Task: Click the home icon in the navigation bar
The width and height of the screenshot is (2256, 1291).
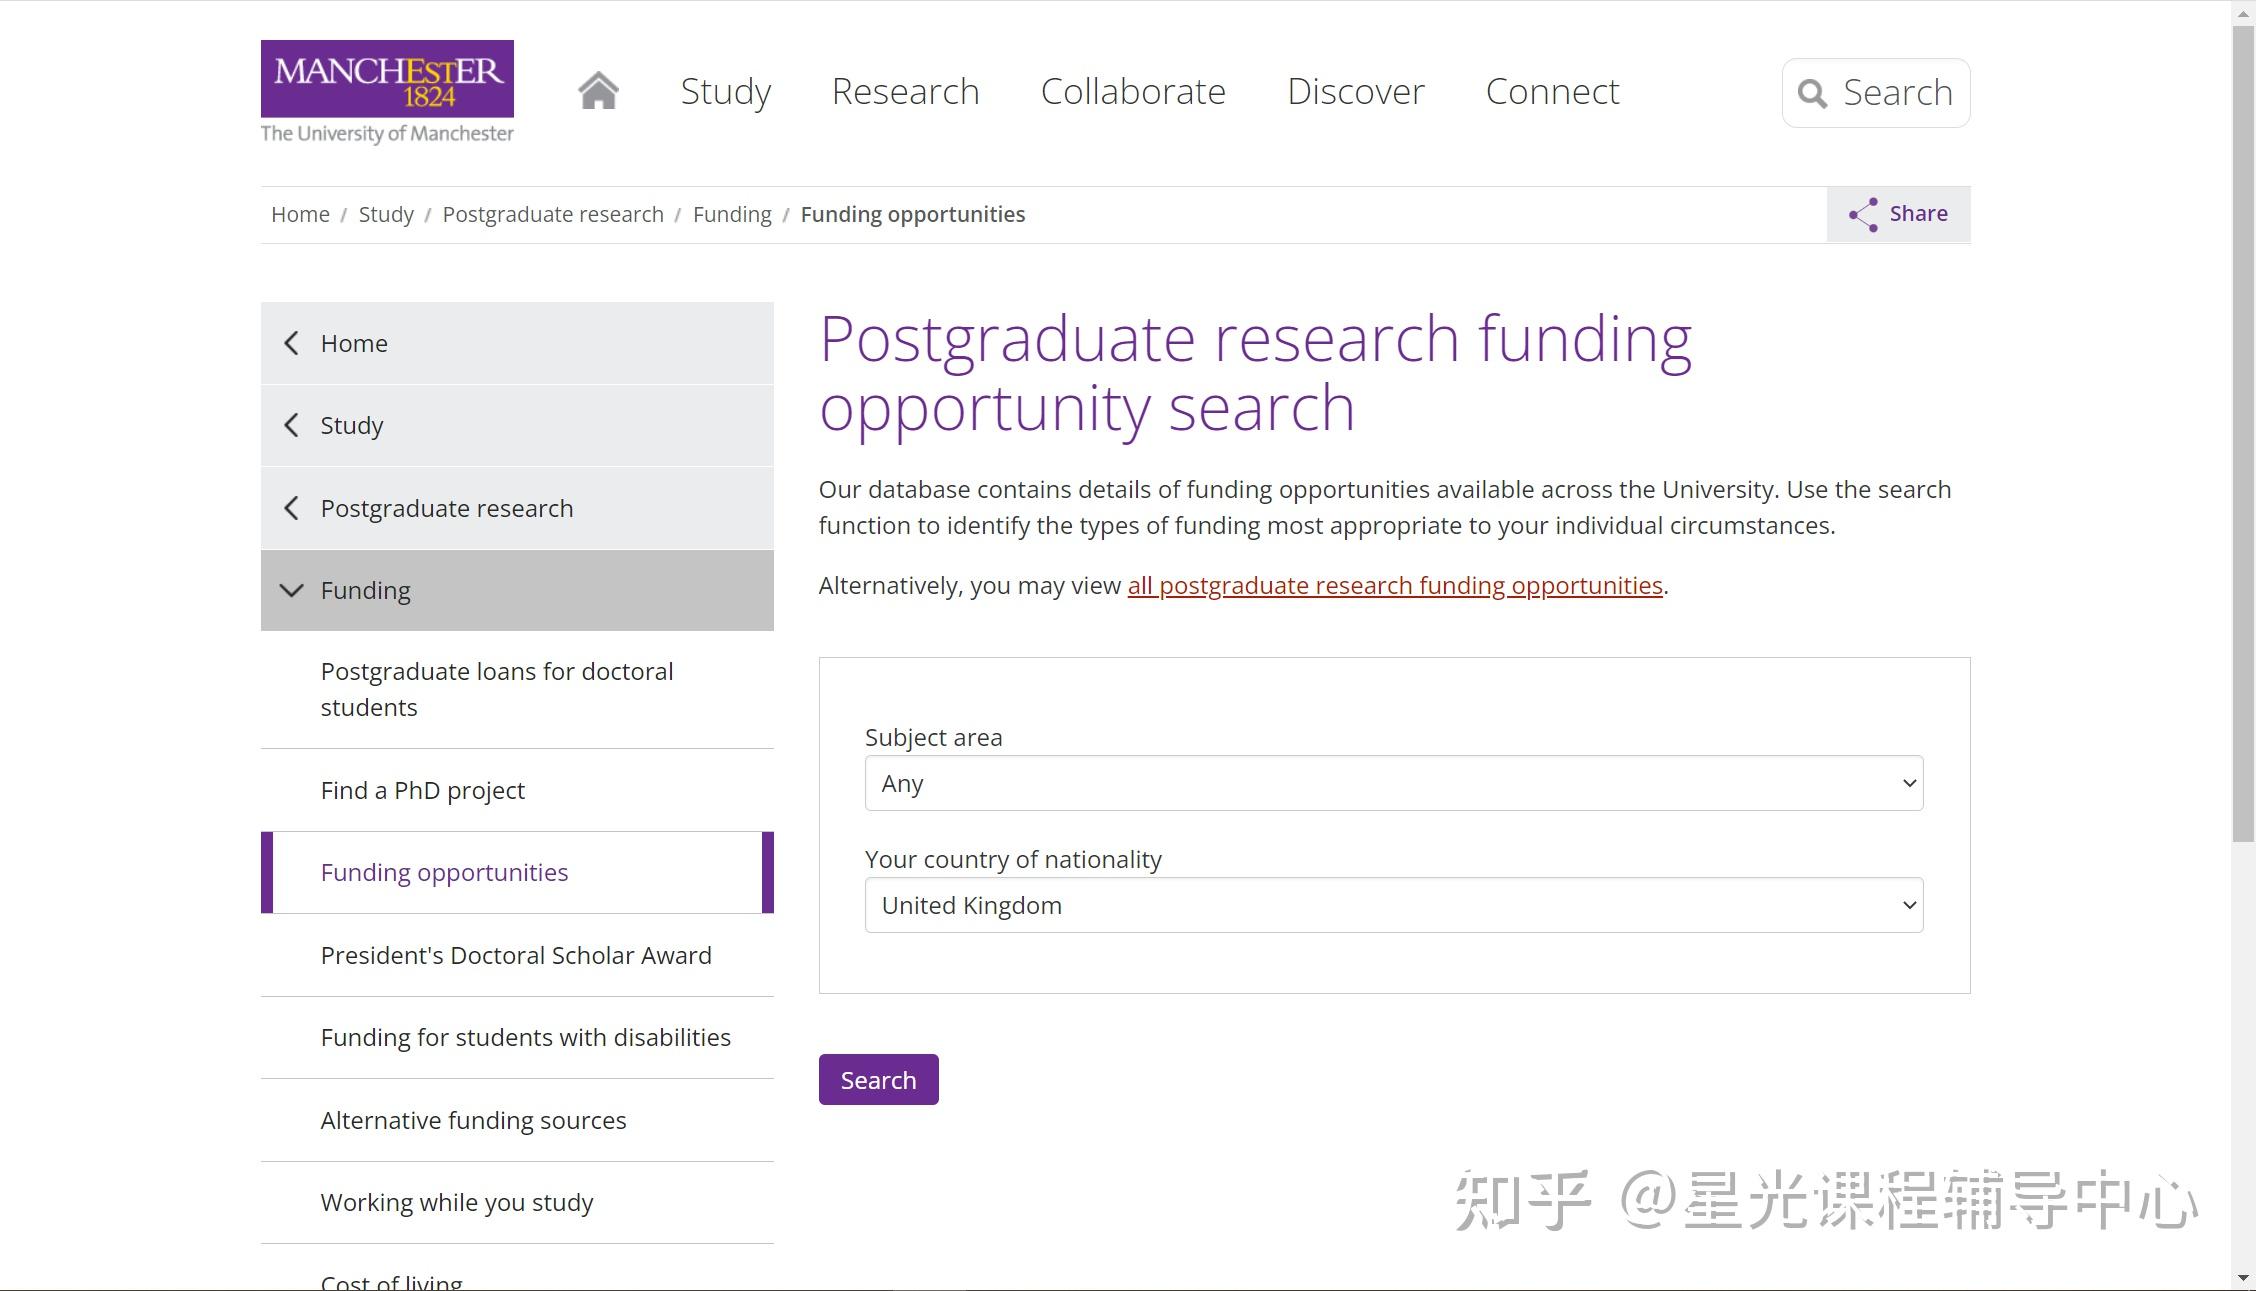Action: (x=598, y=90)
